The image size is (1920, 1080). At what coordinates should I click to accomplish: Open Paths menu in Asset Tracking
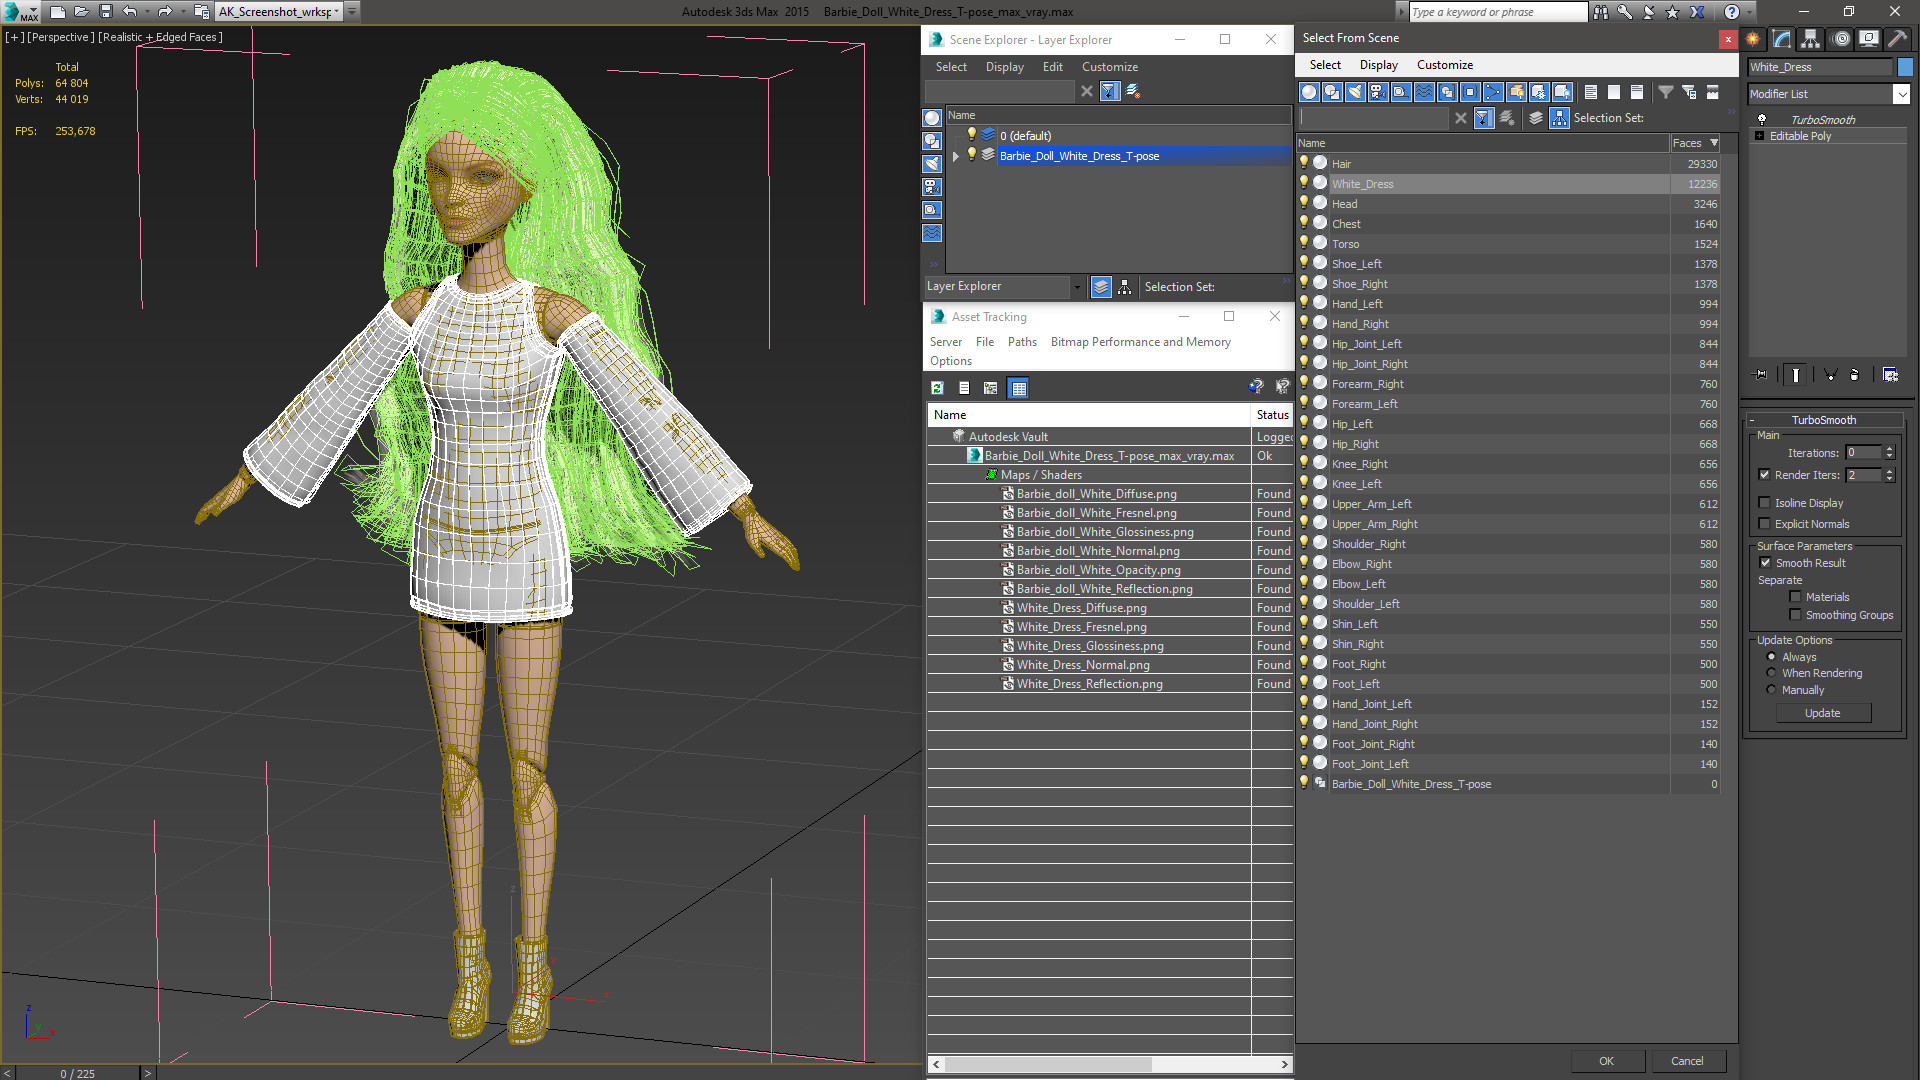(x=1022, y=342)
